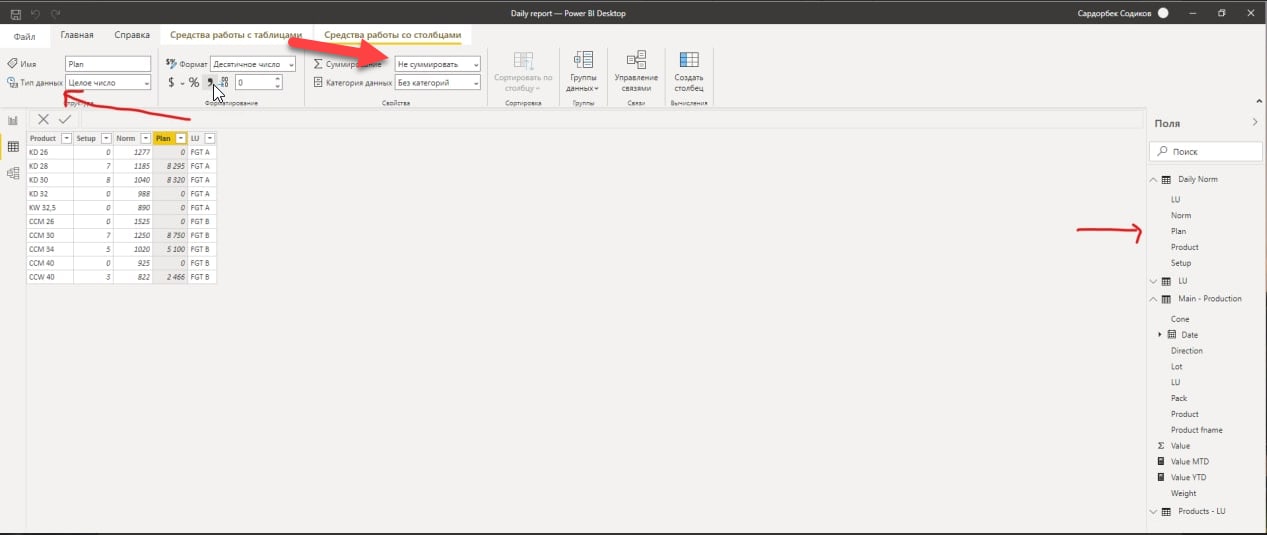The height and width of the screenshot is (535, 1267).
Task: Open filter dropdown on Plan column
Action: (180, 138)
